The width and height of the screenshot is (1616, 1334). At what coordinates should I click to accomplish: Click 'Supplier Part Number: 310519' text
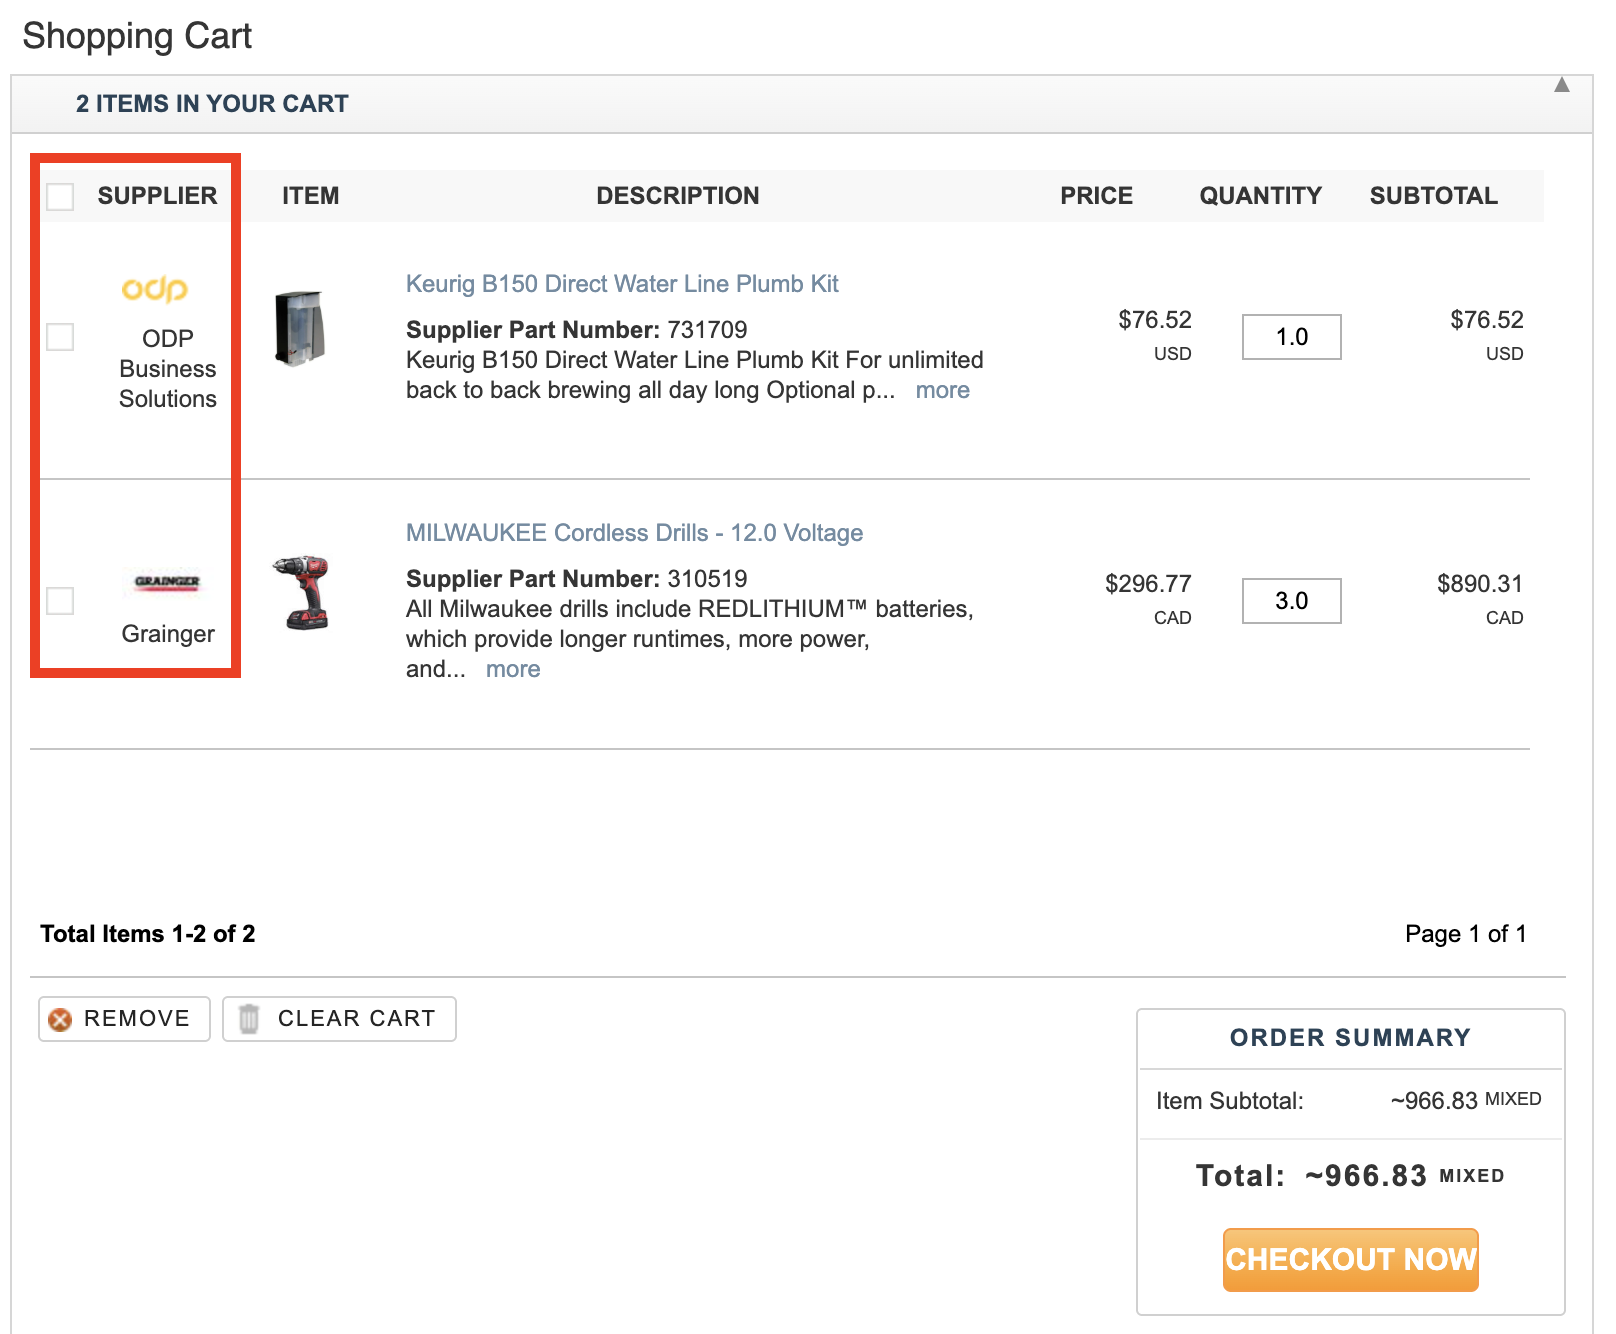pyautogui.click(x=576, y=579)
